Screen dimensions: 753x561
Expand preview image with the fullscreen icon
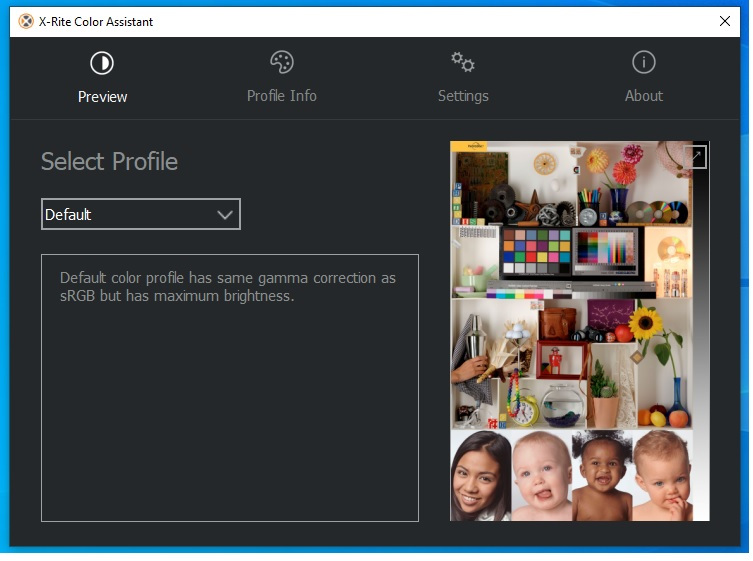(696, 156)
